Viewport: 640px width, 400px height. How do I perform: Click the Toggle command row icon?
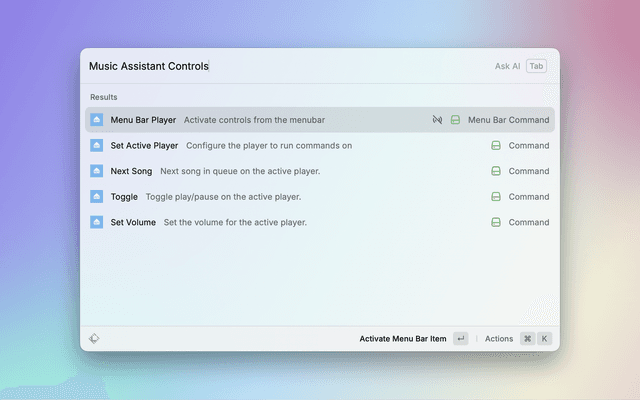tap(97, 197)
